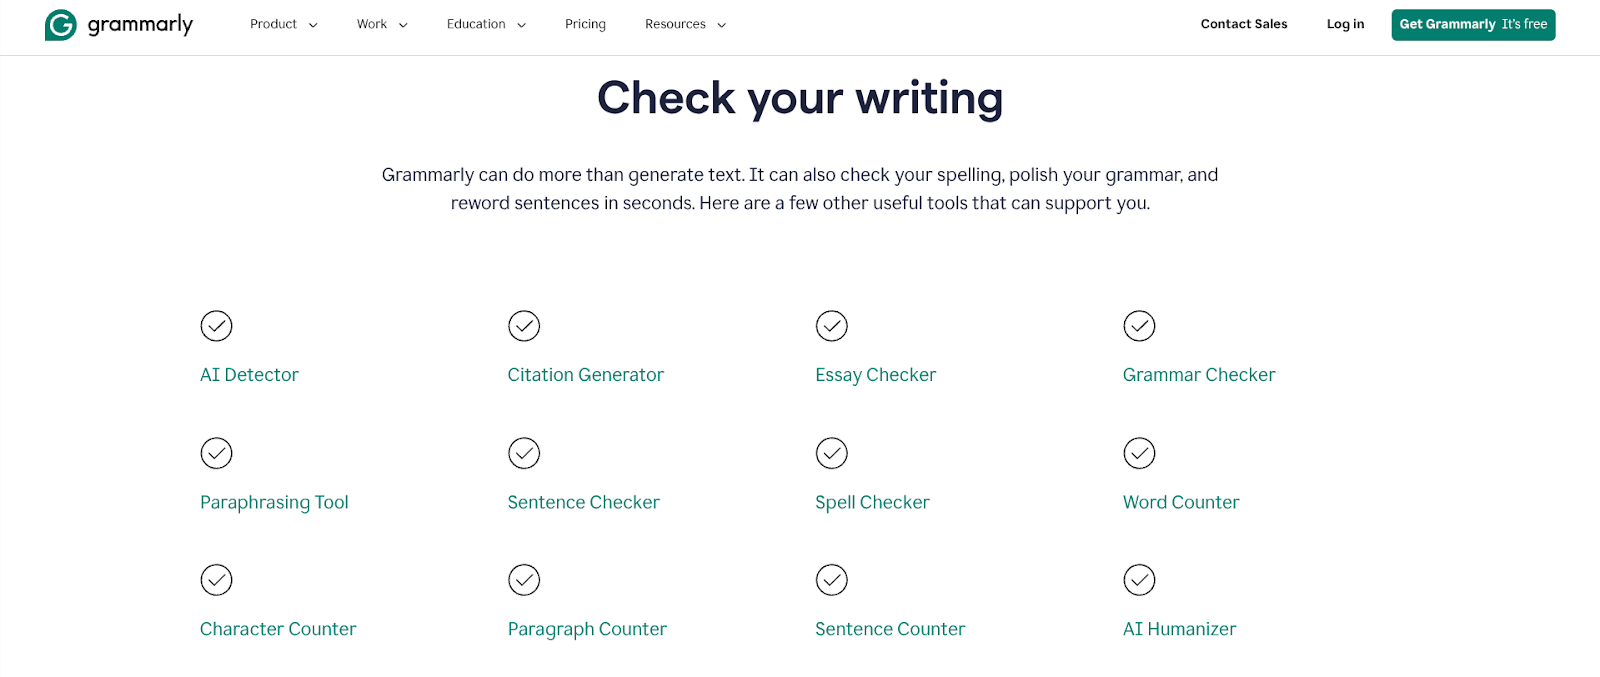The height and width of the screenshot is (677, 1600).
Task: Go to the Pricing page
Action: tap(585, 24)
